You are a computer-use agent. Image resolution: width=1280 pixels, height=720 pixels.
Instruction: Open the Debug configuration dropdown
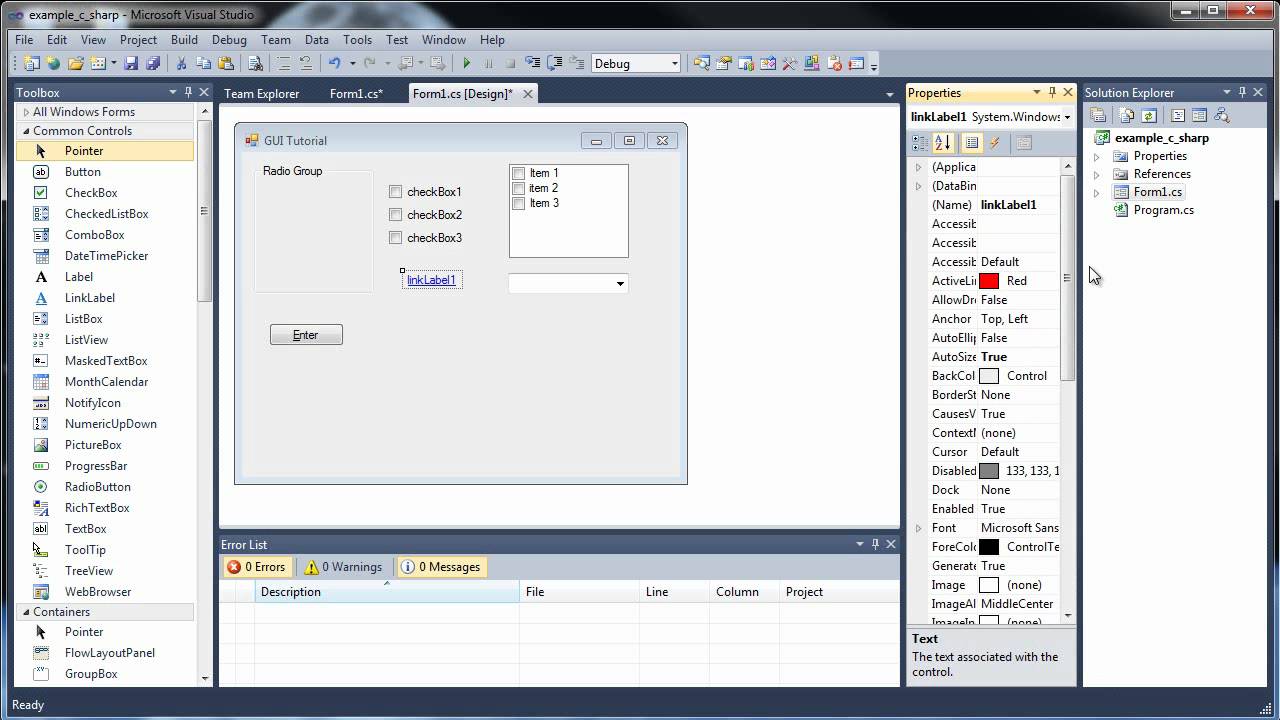coord(675,63)
